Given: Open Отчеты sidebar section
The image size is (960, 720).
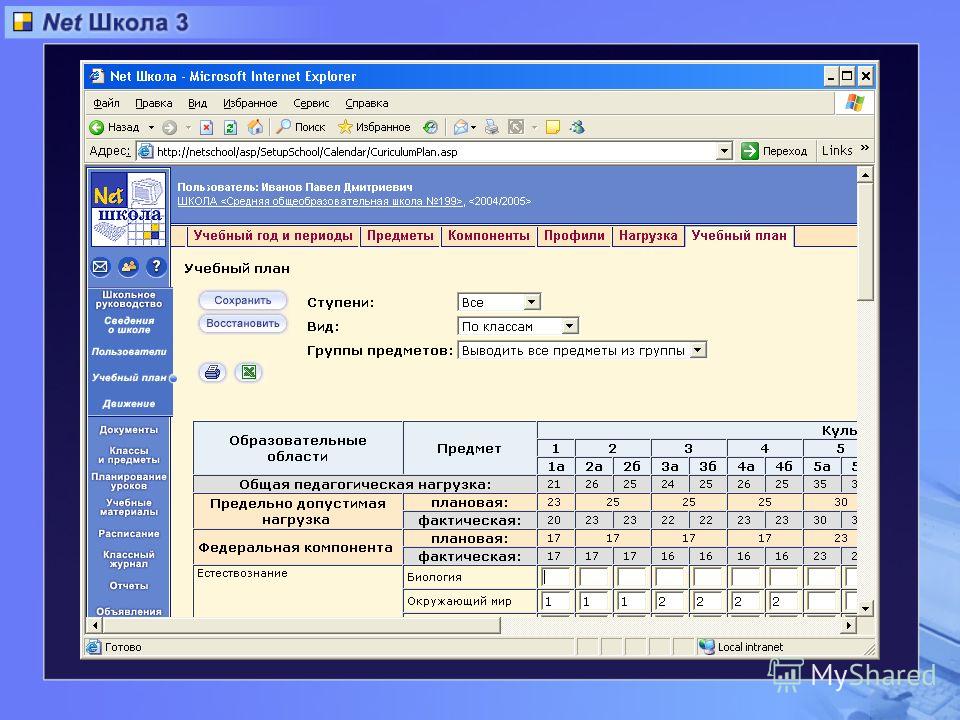Looking at the screenshot, I should click(129, 585).
